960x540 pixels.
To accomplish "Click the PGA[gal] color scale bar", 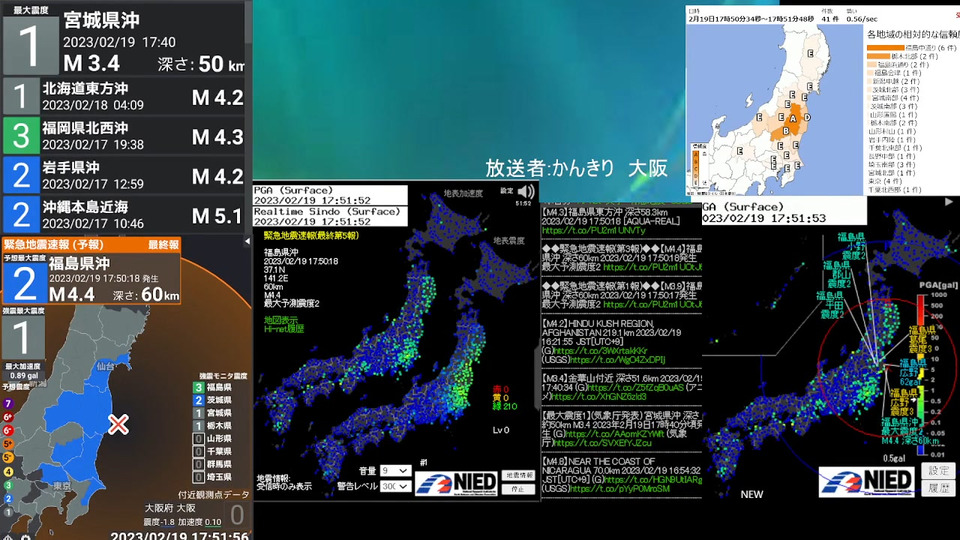I will [x=921, y=375].
